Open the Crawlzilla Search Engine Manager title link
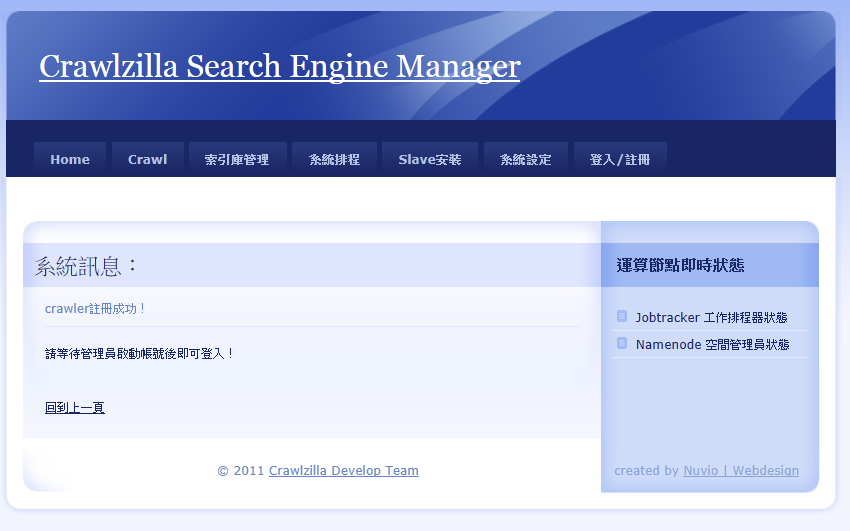Image resolution: width=850 pixels, height=531 pixels. (x=280, y=67)
